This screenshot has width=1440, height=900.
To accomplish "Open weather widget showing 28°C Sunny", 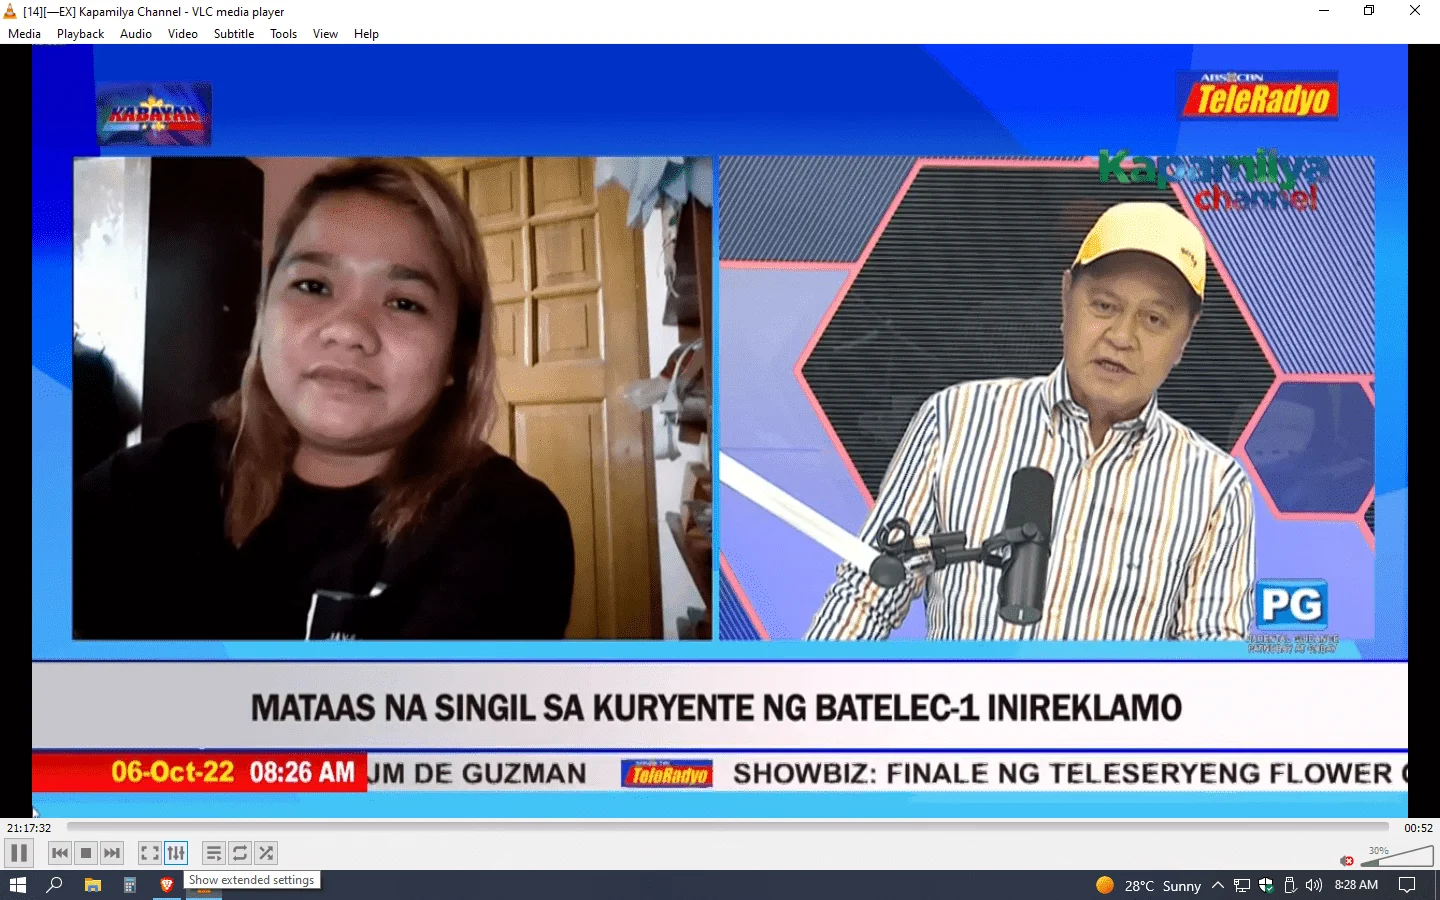I will [1148, 885].
